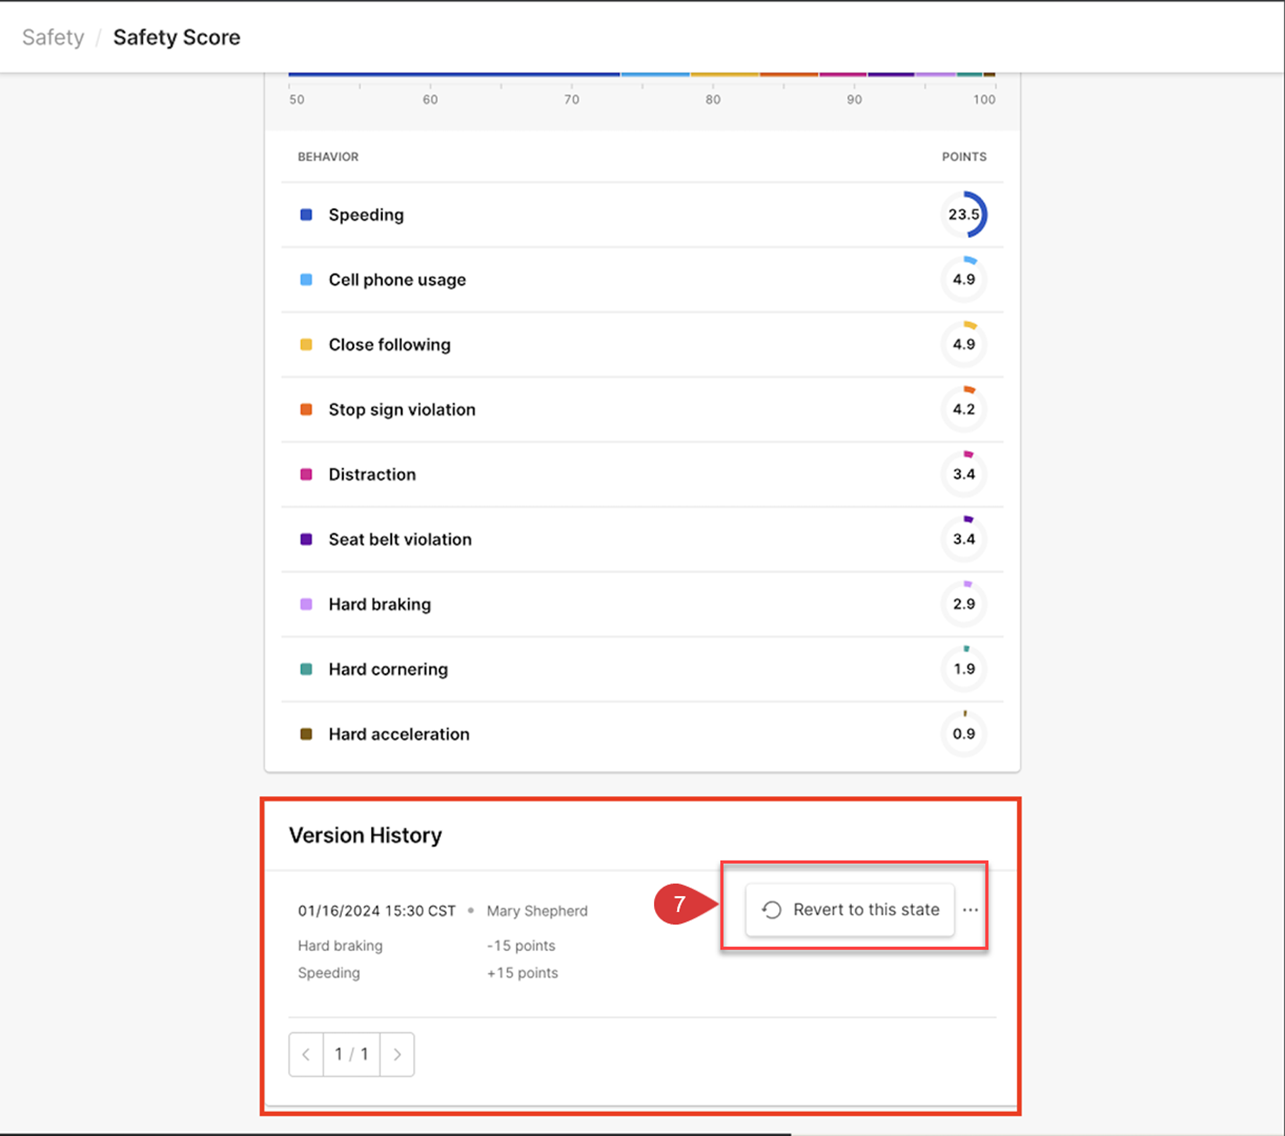The height and width of the screenshot is (1136, 1285).
Task: Select the blue Speeding color swatch
Action: coord(306,215)
